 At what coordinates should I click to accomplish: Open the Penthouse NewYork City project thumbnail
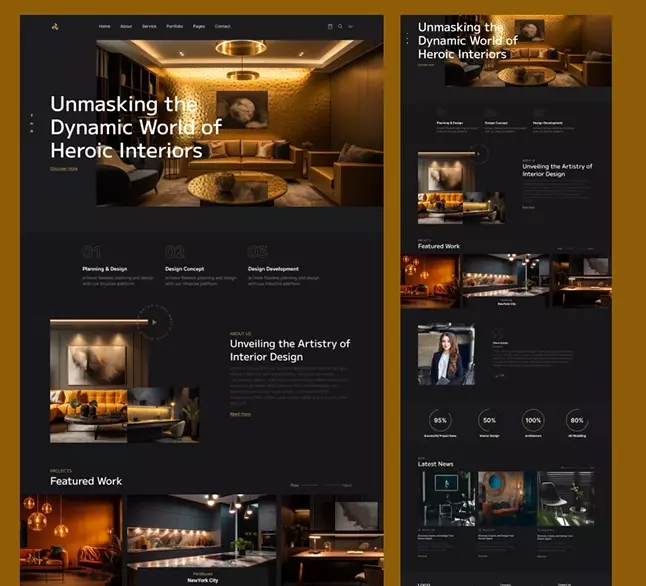point(202,540)
